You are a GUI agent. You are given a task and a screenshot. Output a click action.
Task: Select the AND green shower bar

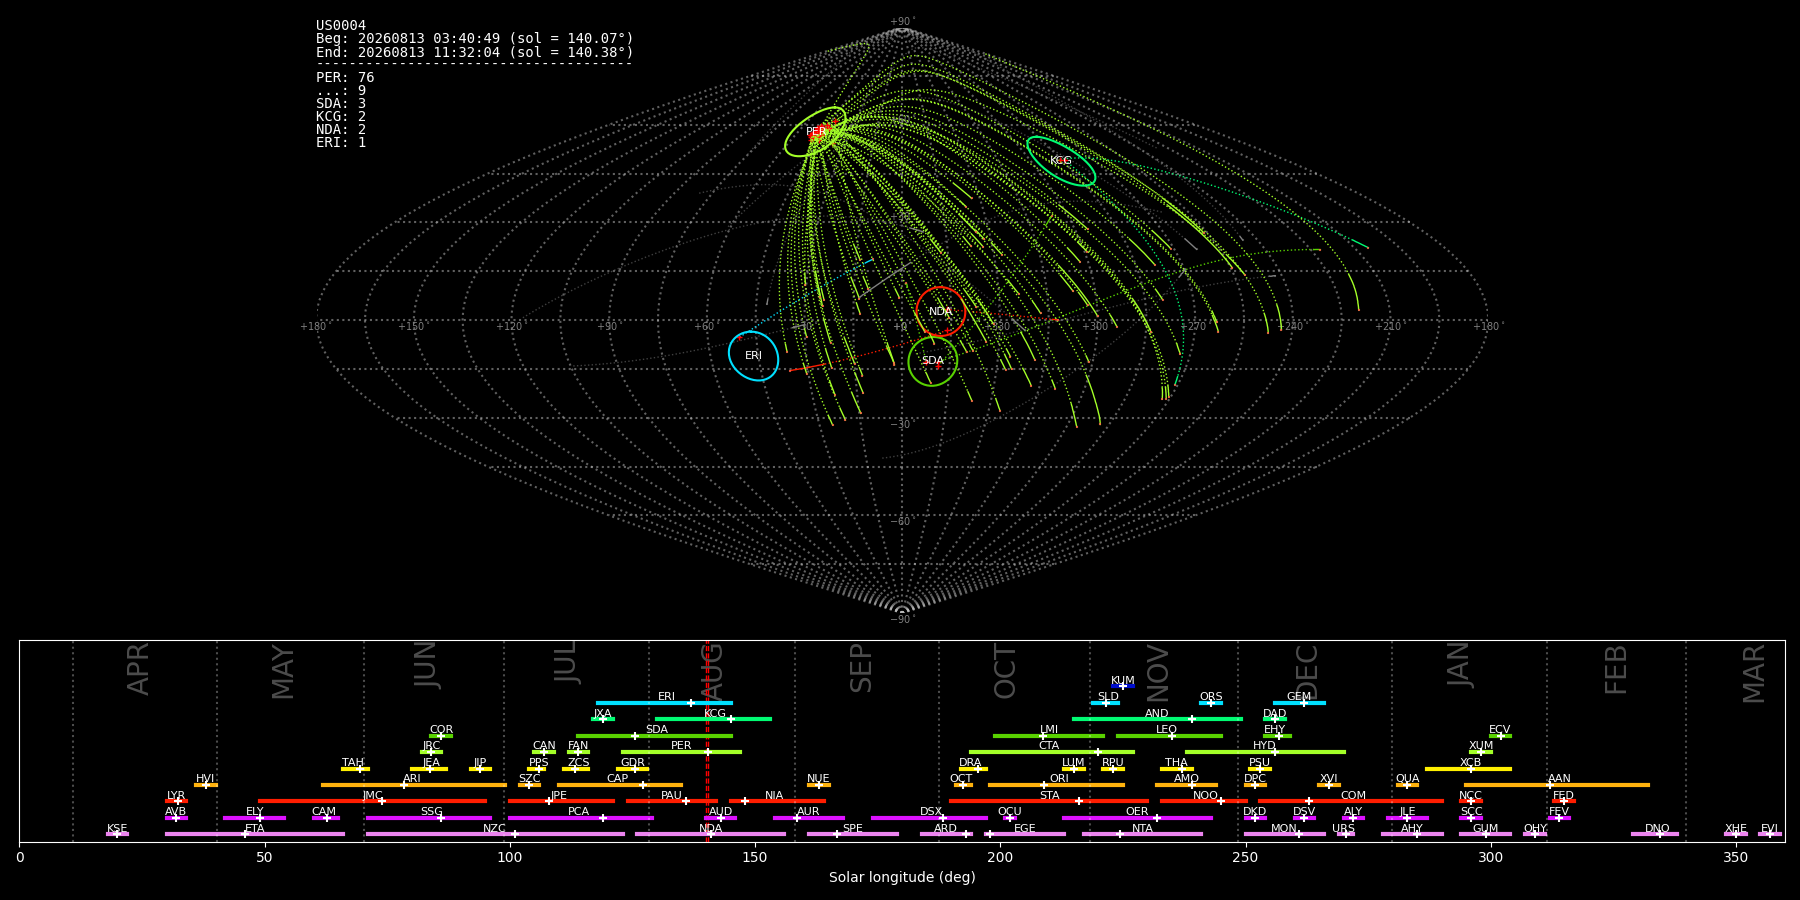pyautogui.click(x=1157, y=719)
